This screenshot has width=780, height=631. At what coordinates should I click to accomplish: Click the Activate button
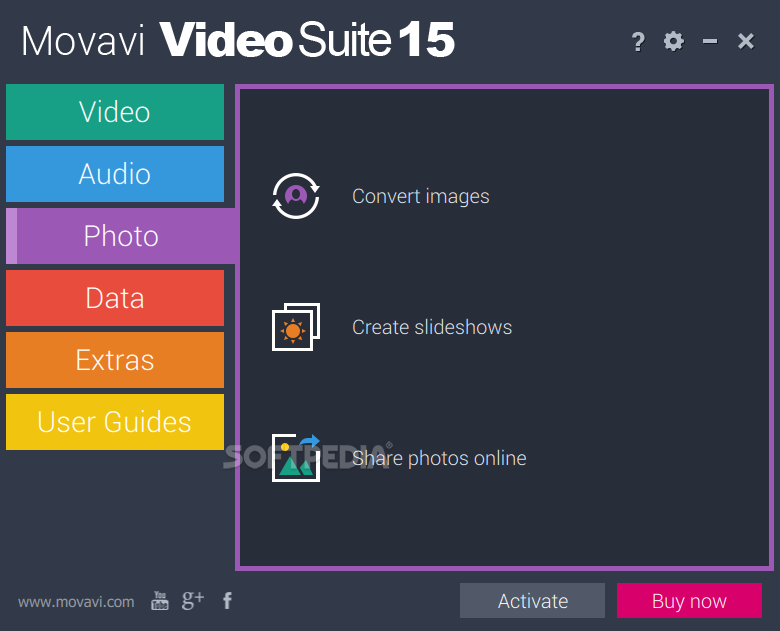coord(532,601)
